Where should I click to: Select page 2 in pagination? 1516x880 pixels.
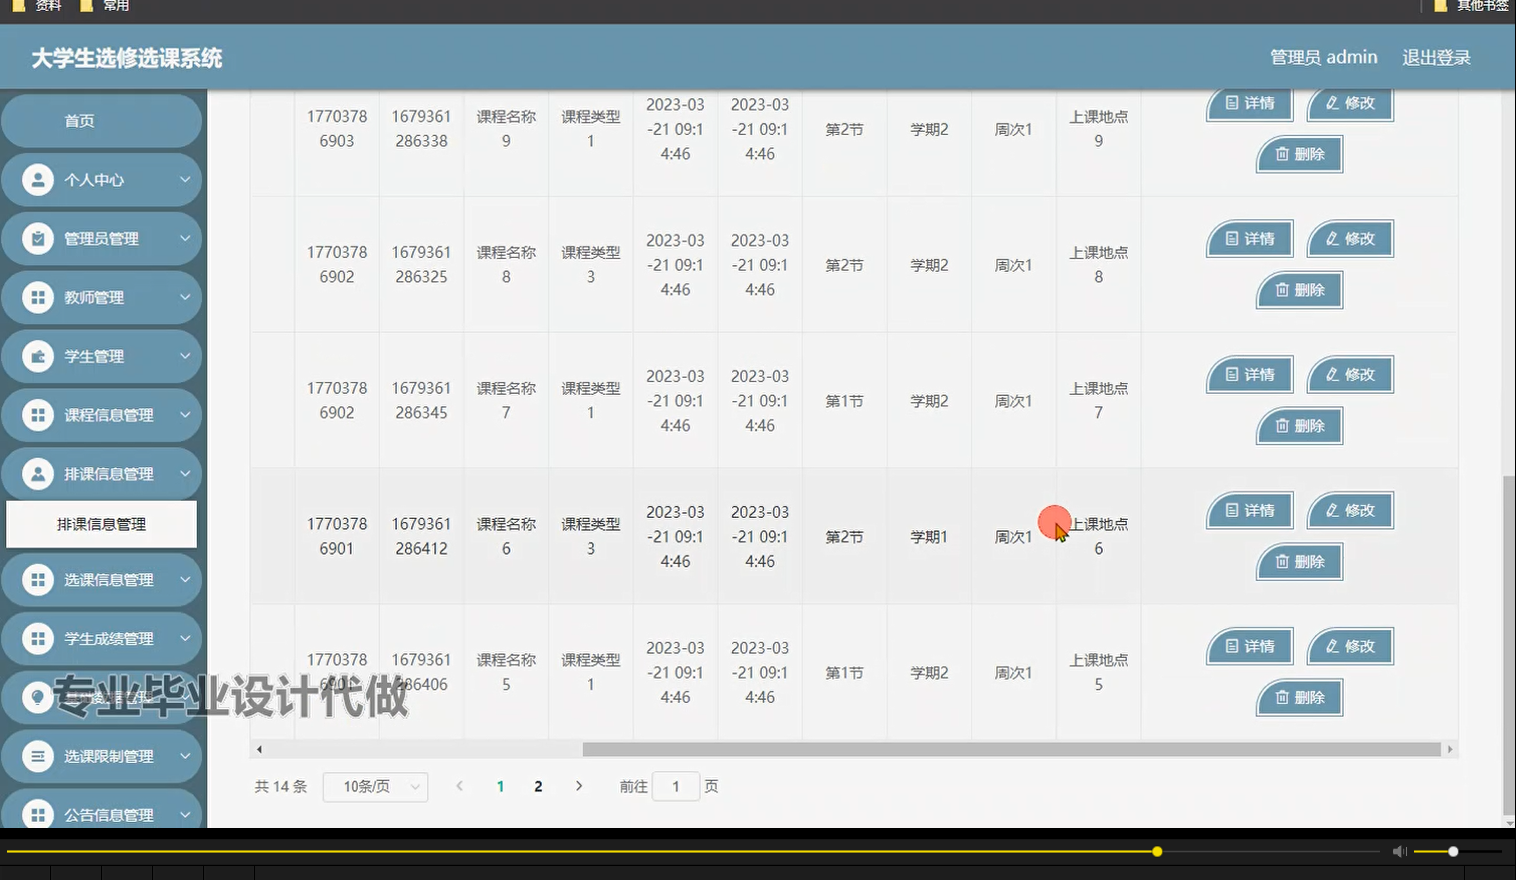538,787
